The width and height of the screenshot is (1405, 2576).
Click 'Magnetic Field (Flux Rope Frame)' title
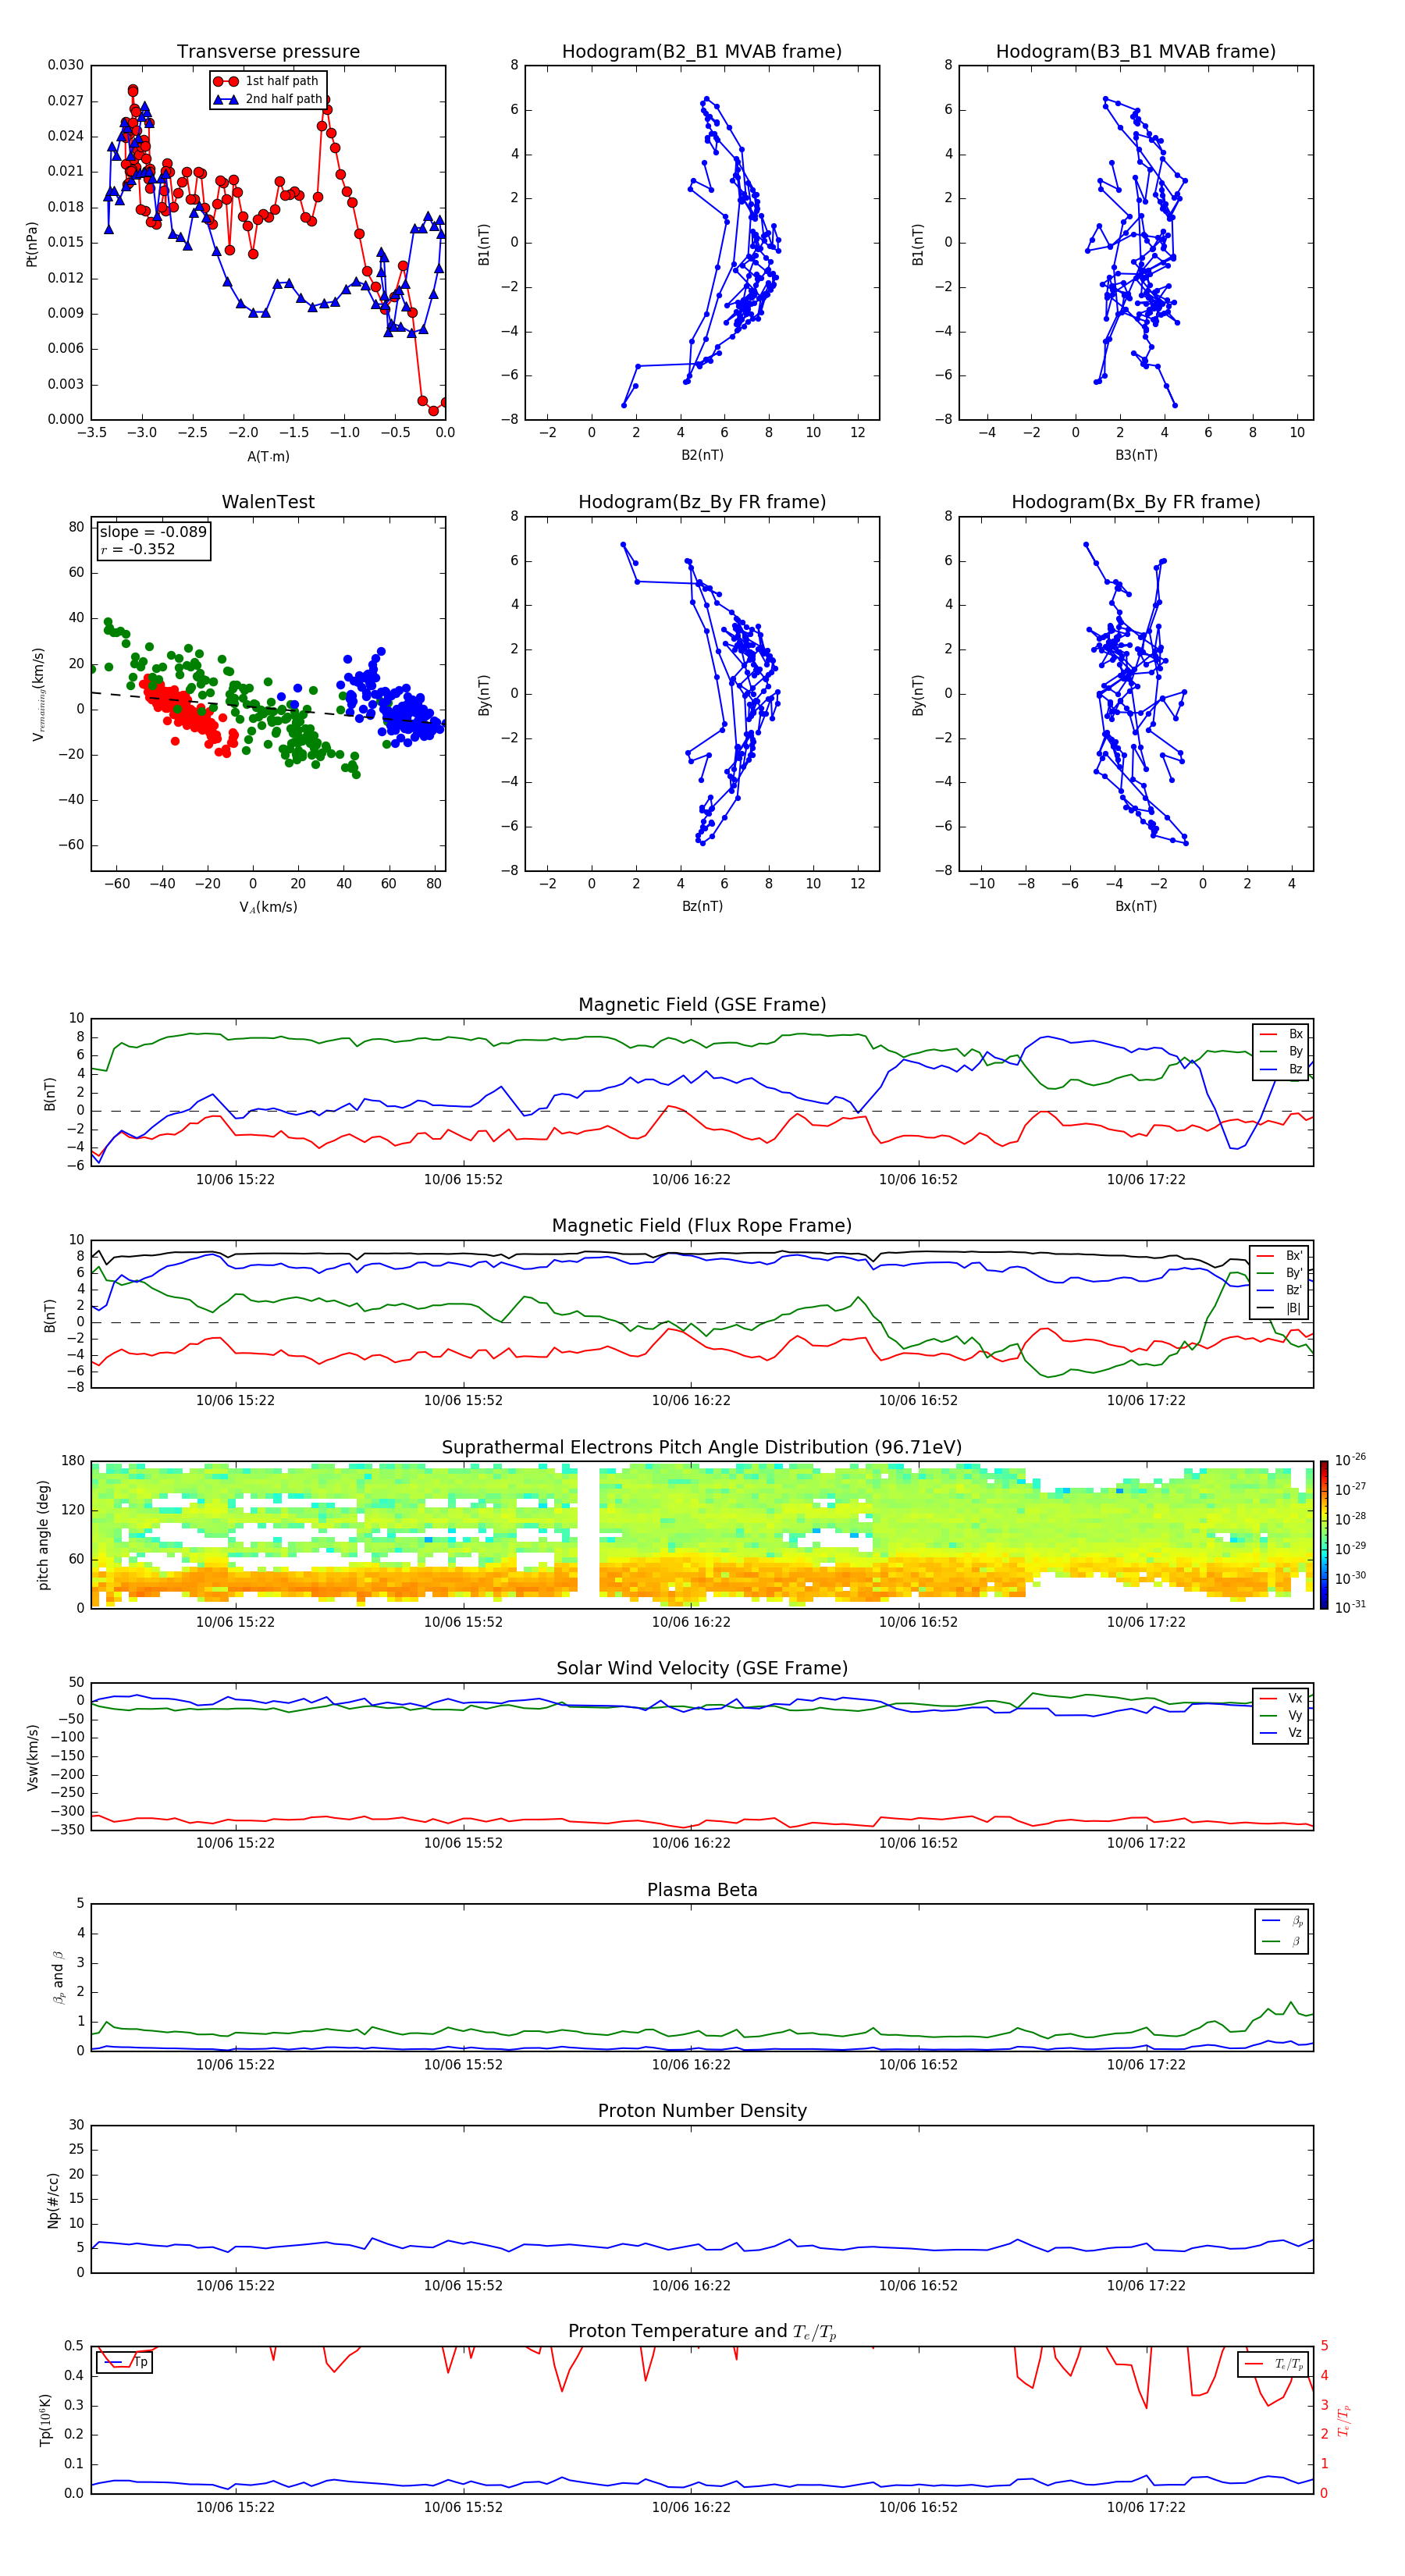tap(702, 1226)
